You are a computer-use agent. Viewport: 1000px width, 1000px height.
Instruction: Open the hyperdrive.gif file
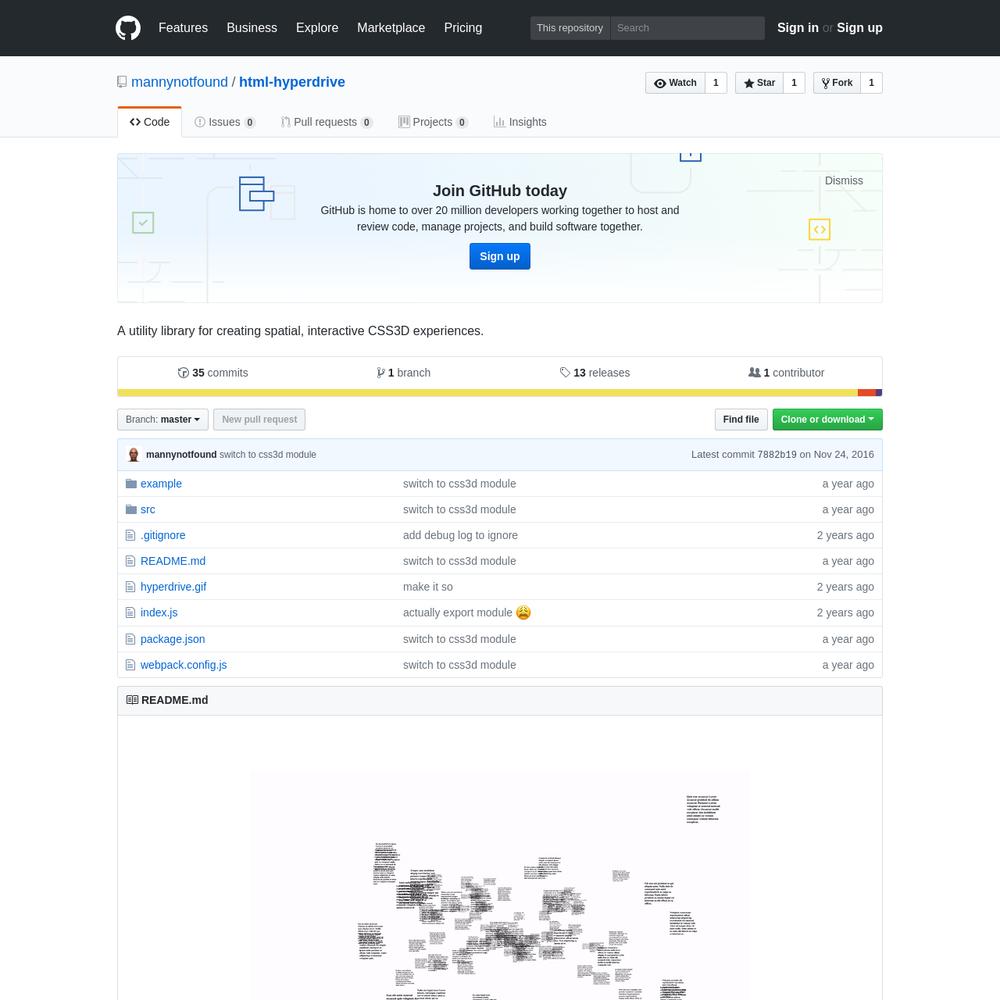point(173,587)
